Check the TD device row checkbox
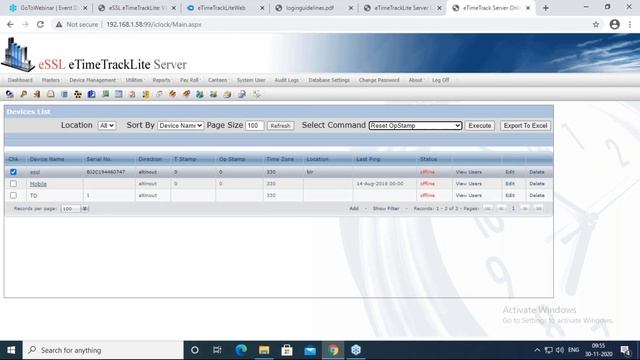 click(13, 196)
